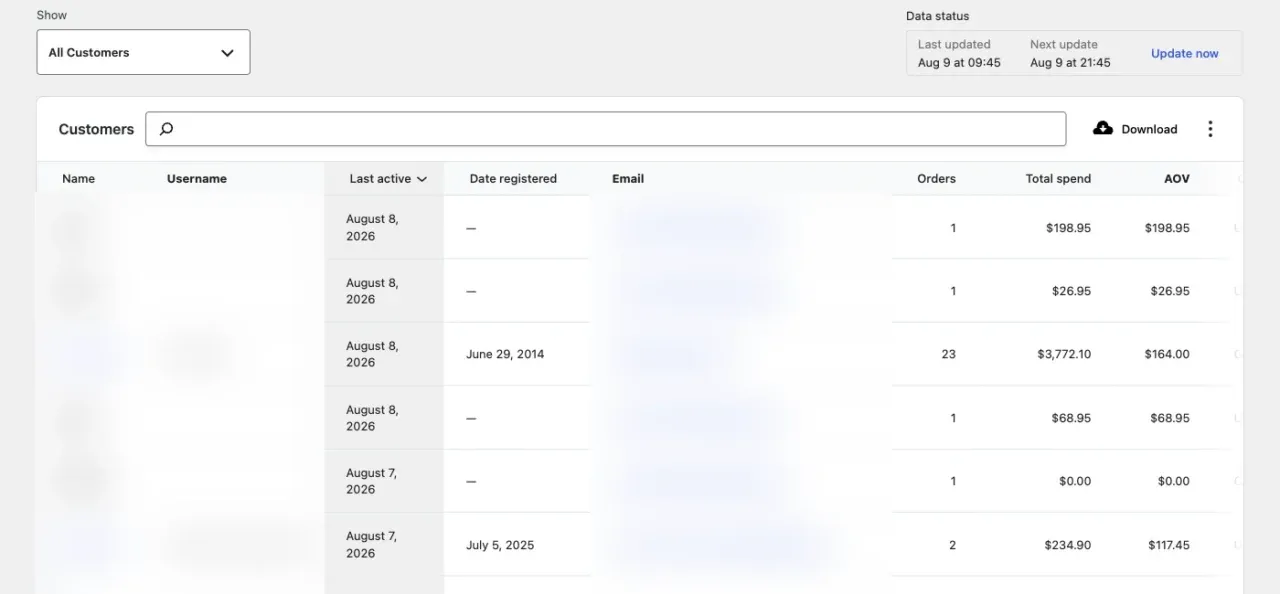This screenshot has height=594, width=1280.
Task: Click the Username column header
Action: point(197,179)
